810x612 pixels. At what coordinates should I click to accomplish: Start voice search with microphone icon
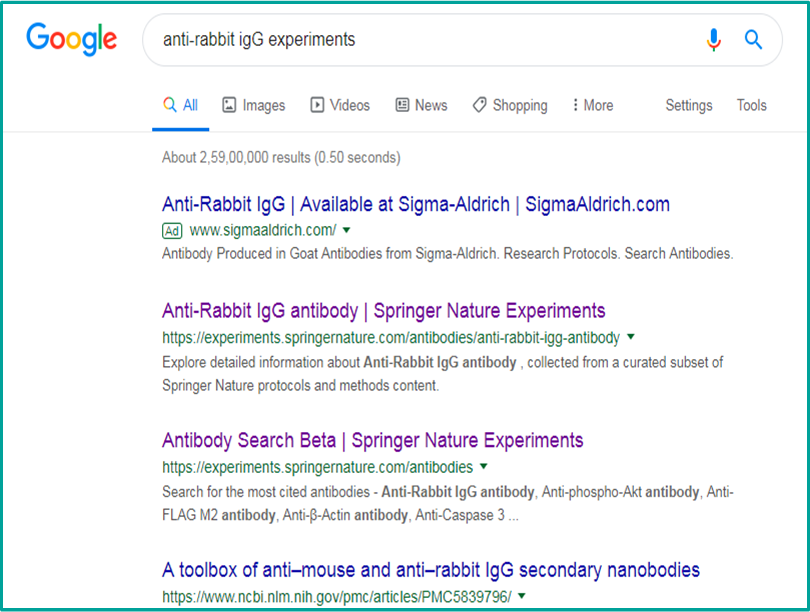713,40
